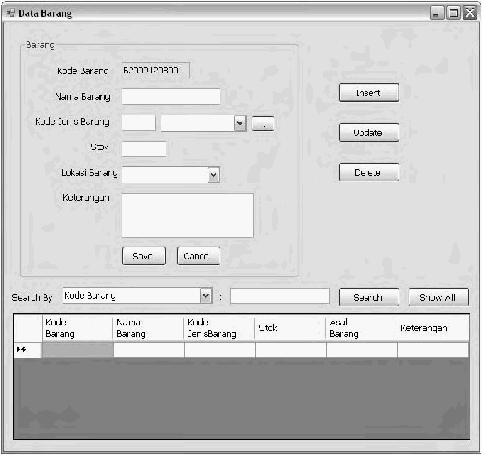This screenshot has width=482, height=455.
Task: Click the Update button
Action: click(369, 132)
